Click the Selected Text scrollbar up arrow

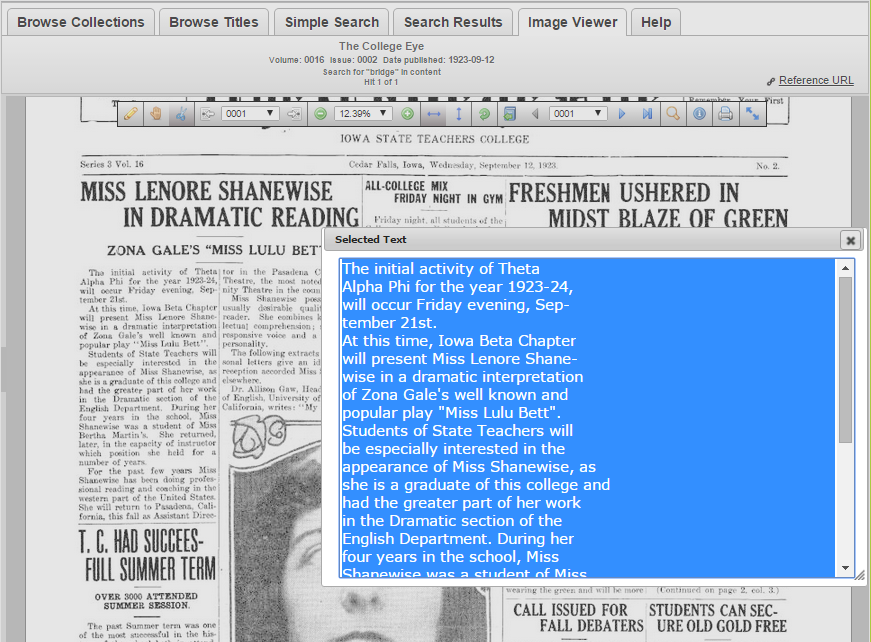coord(845,268)
